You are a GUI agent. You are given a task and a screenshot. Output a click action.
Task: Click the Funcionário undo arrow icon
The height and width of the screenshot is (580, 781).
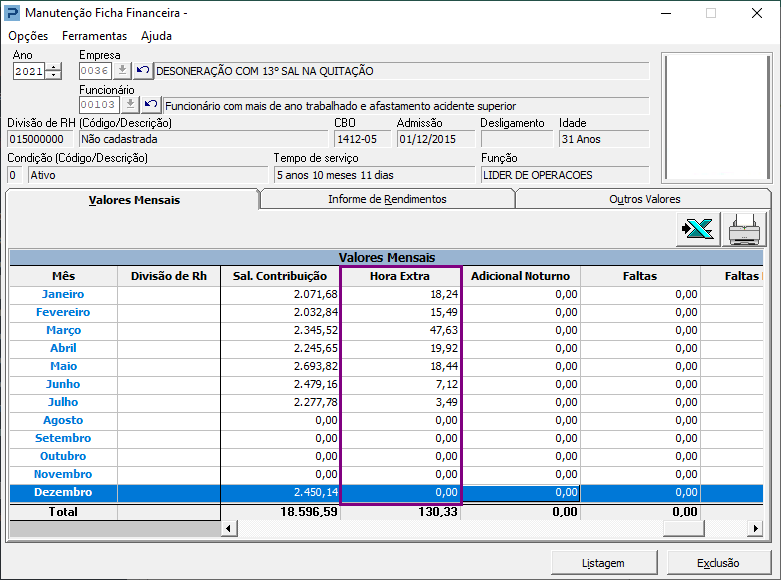pyautogui.click(x=151, y=105)
